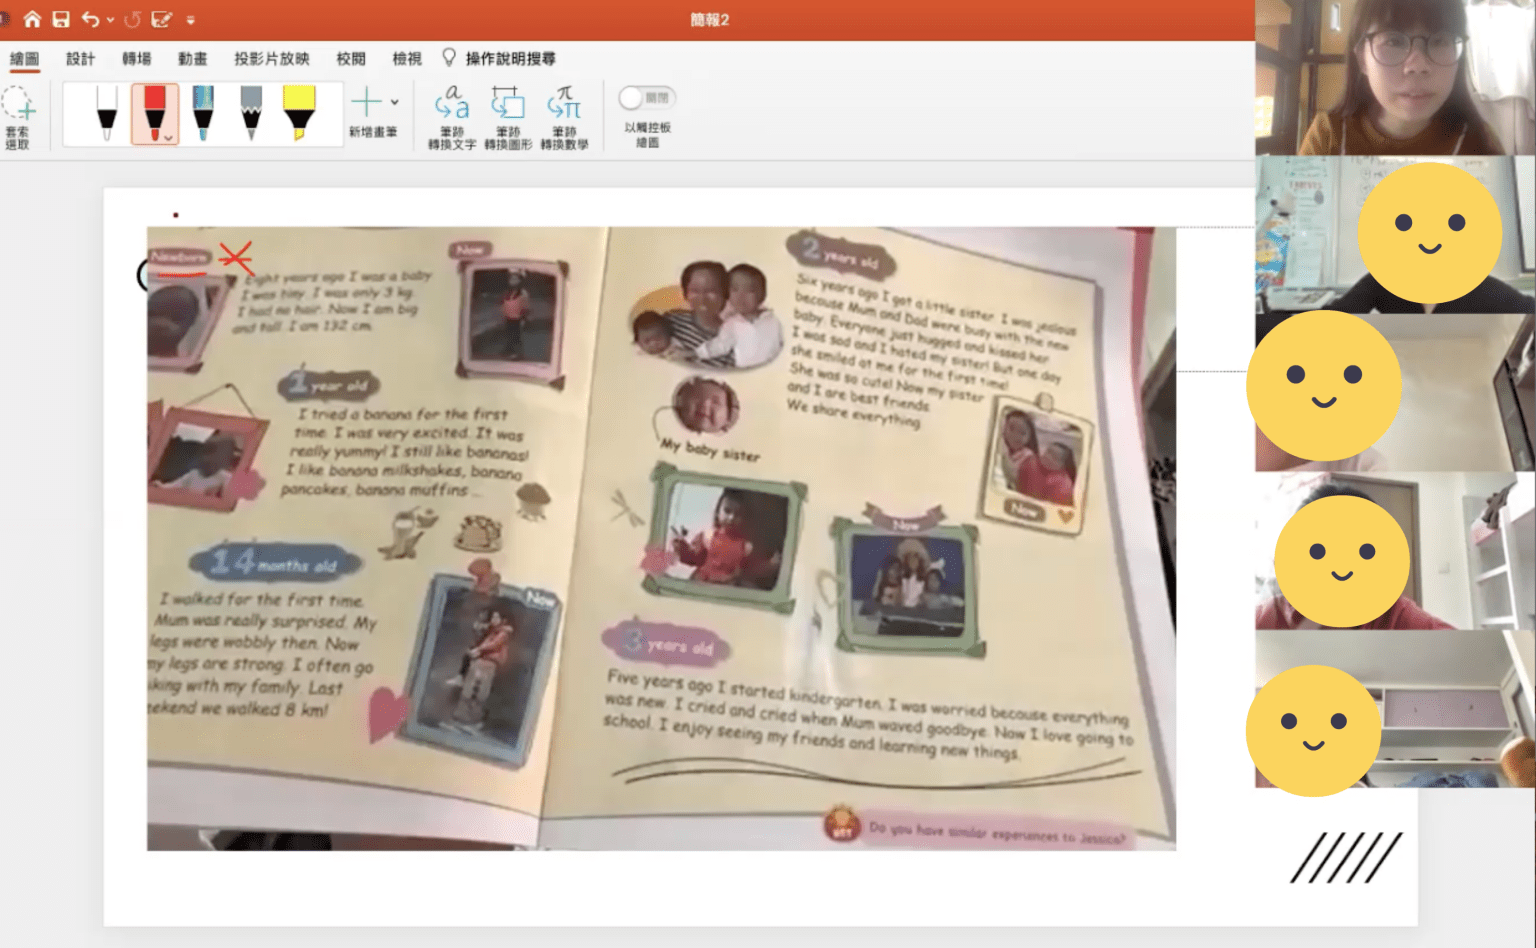
Task: Click the 操作說明搜尋 search box
Action: tap(510, 59)
